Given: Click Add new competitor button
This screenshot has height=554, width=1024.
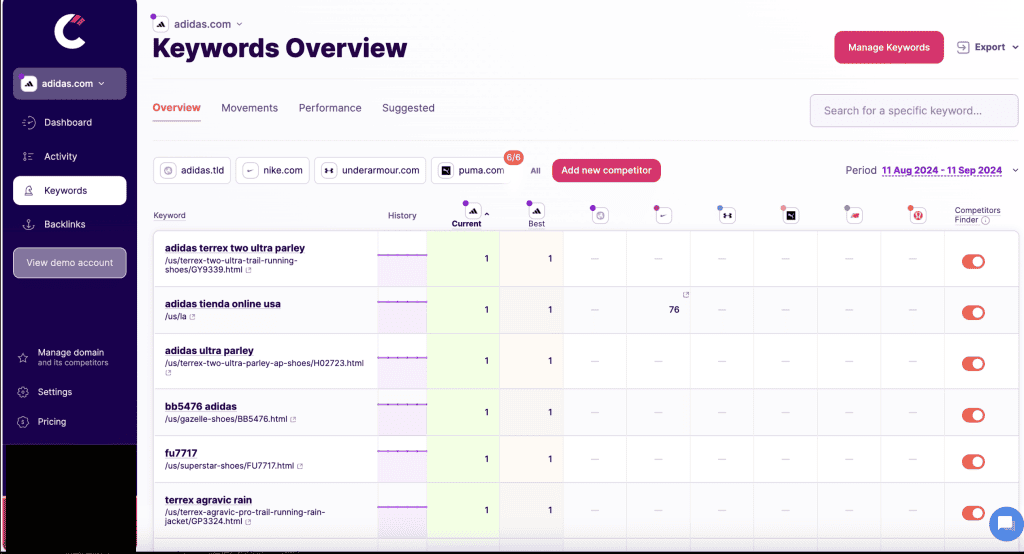Looking at the screenshot, I should click(606, 171).
